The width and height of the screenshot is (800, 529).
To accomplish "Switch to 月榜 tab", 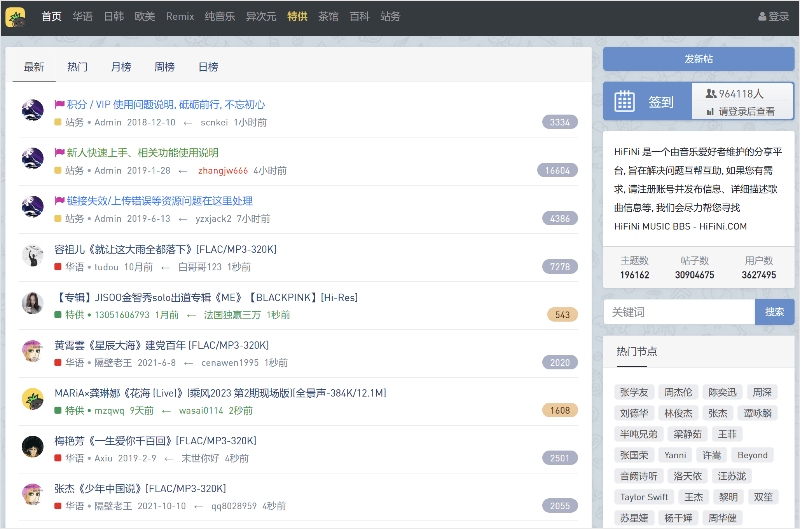I will point(121,67).
